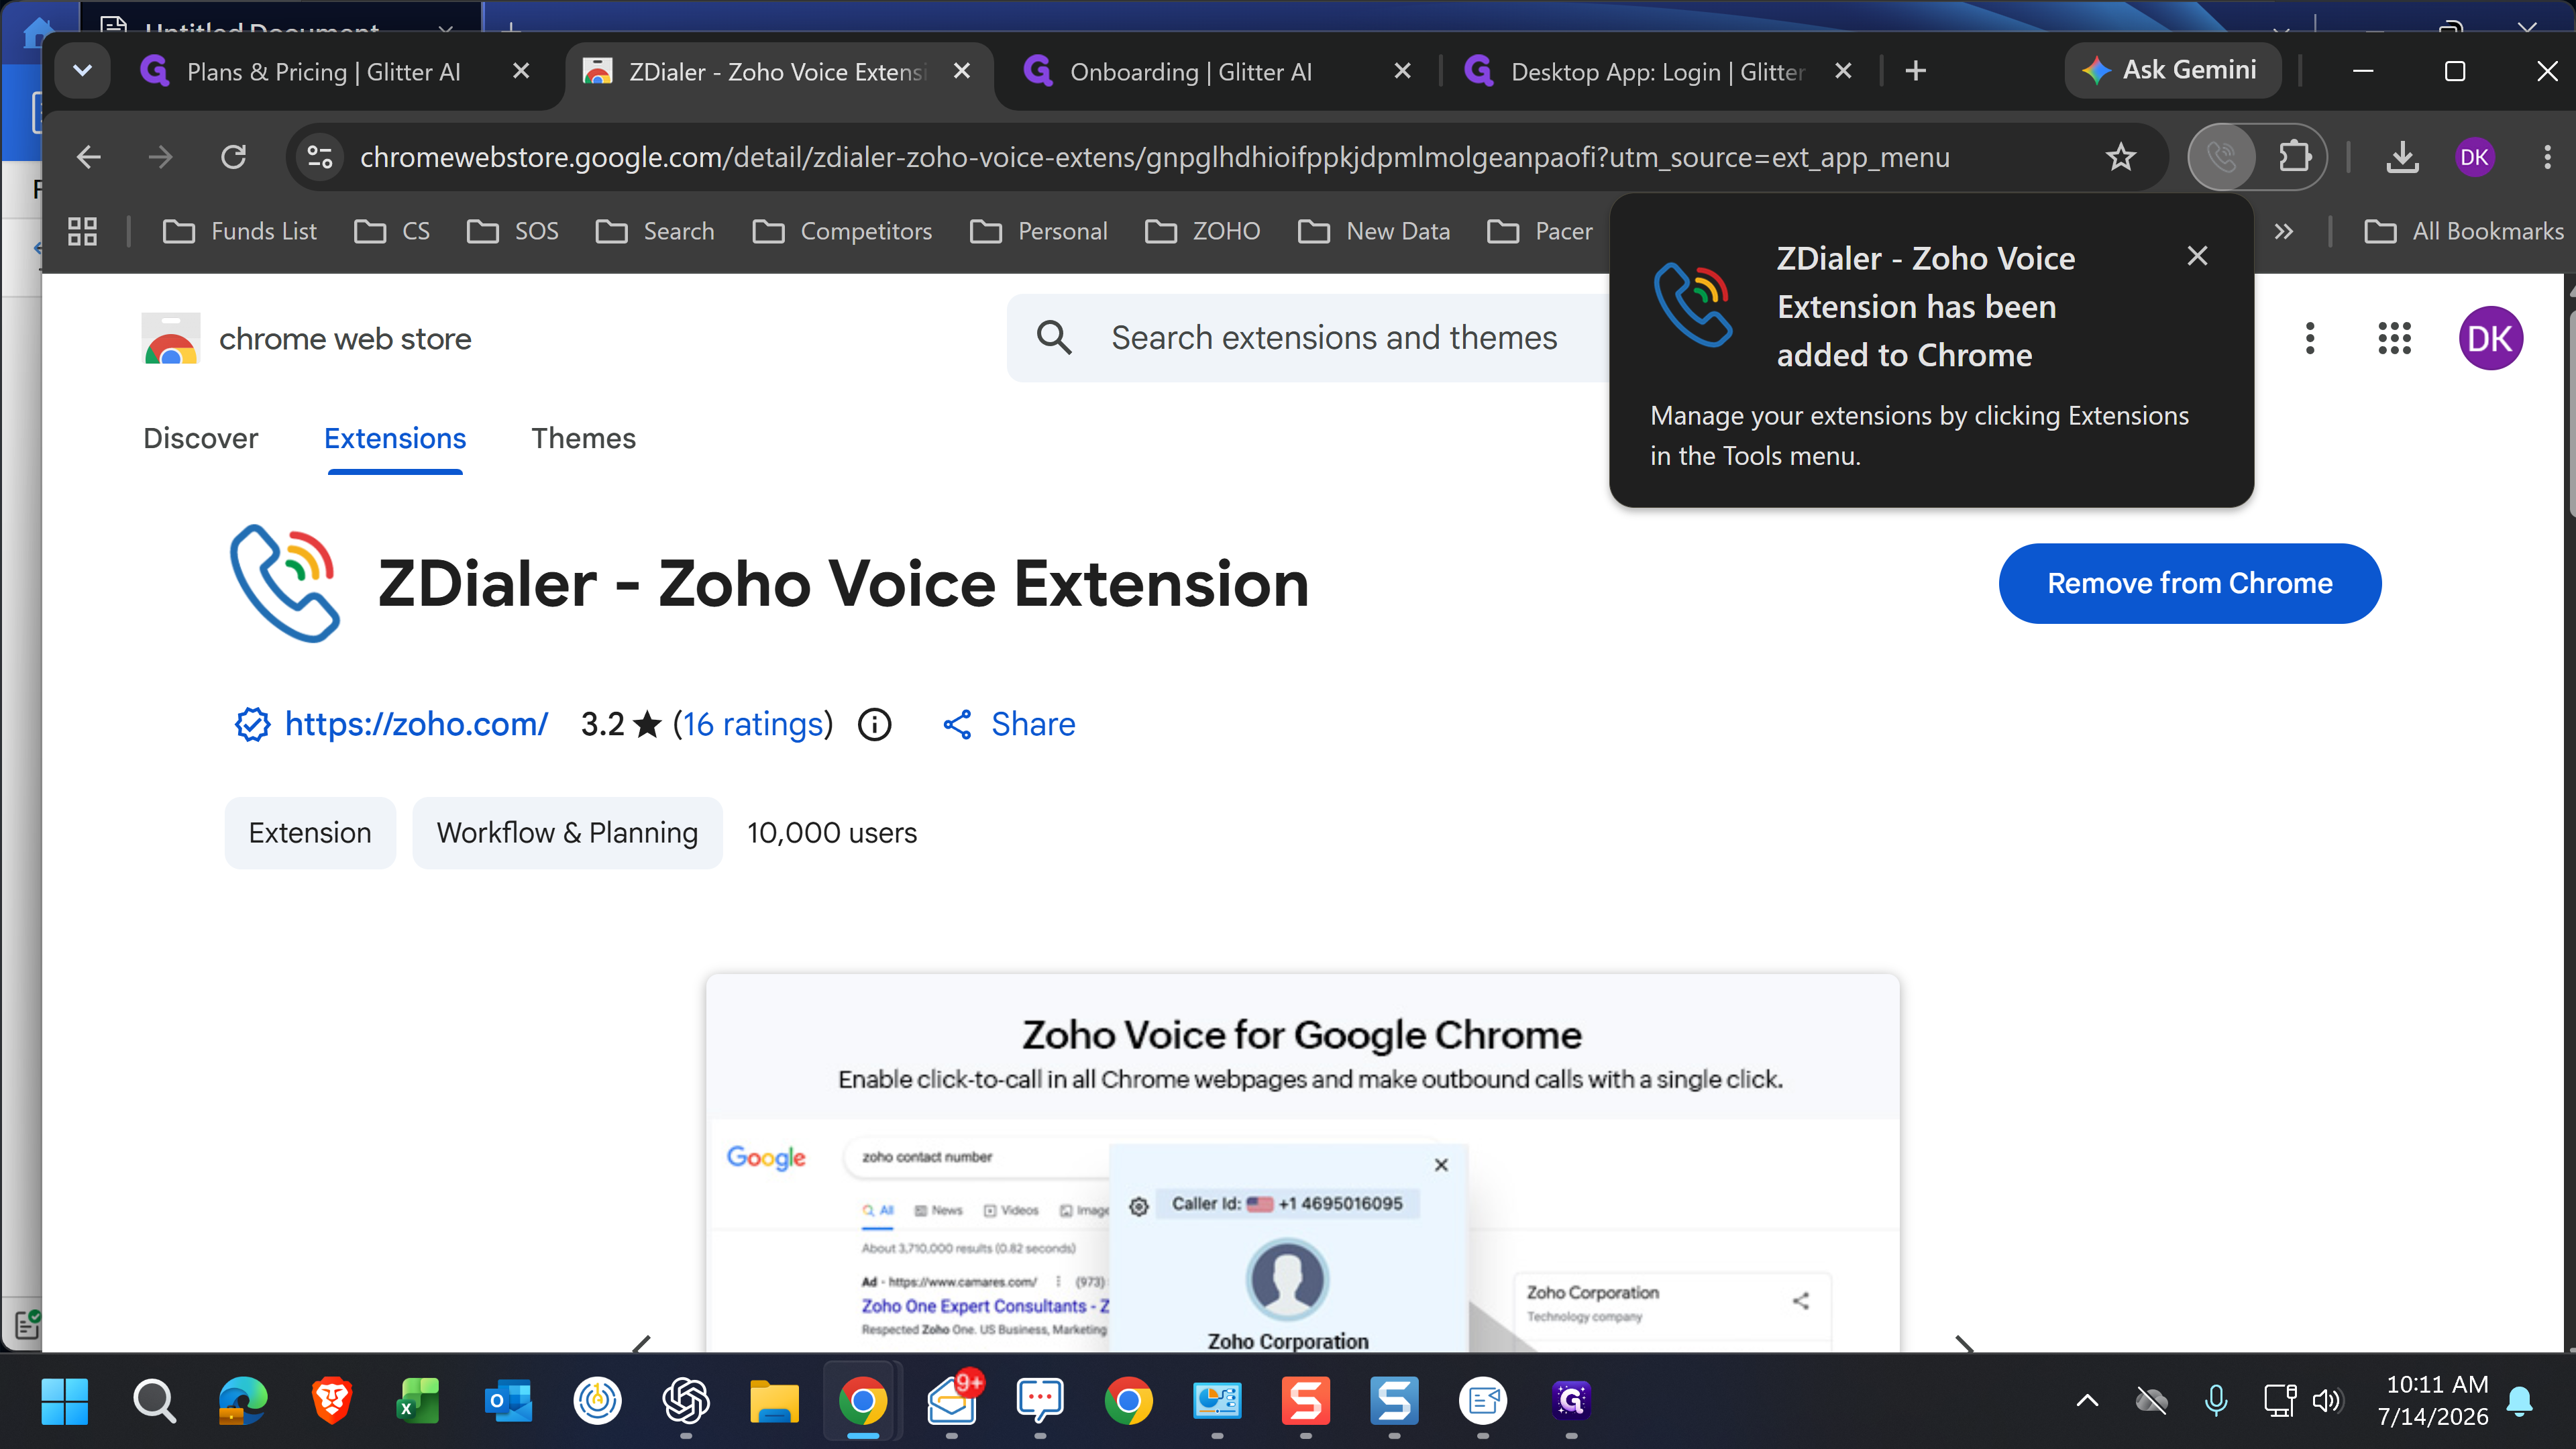Select the Extensions tab
The height and width of the screenshot is (1449, 2576).
pyautogui.click(x=395, y=438)
